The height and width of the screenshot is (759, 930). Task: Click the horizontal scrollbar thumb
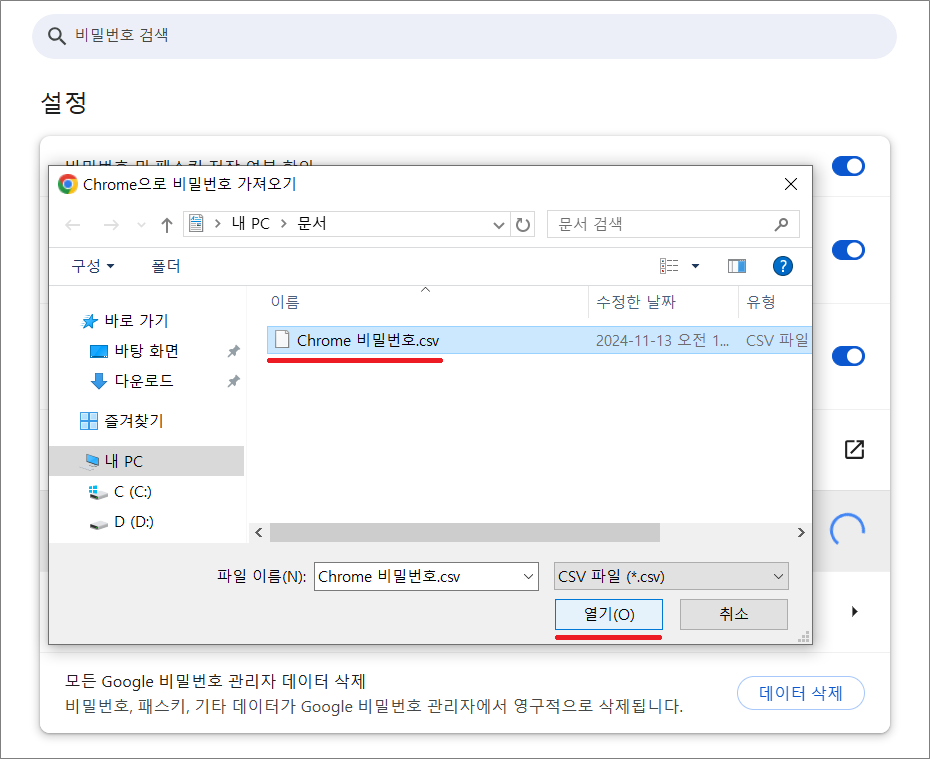point(465,532)
